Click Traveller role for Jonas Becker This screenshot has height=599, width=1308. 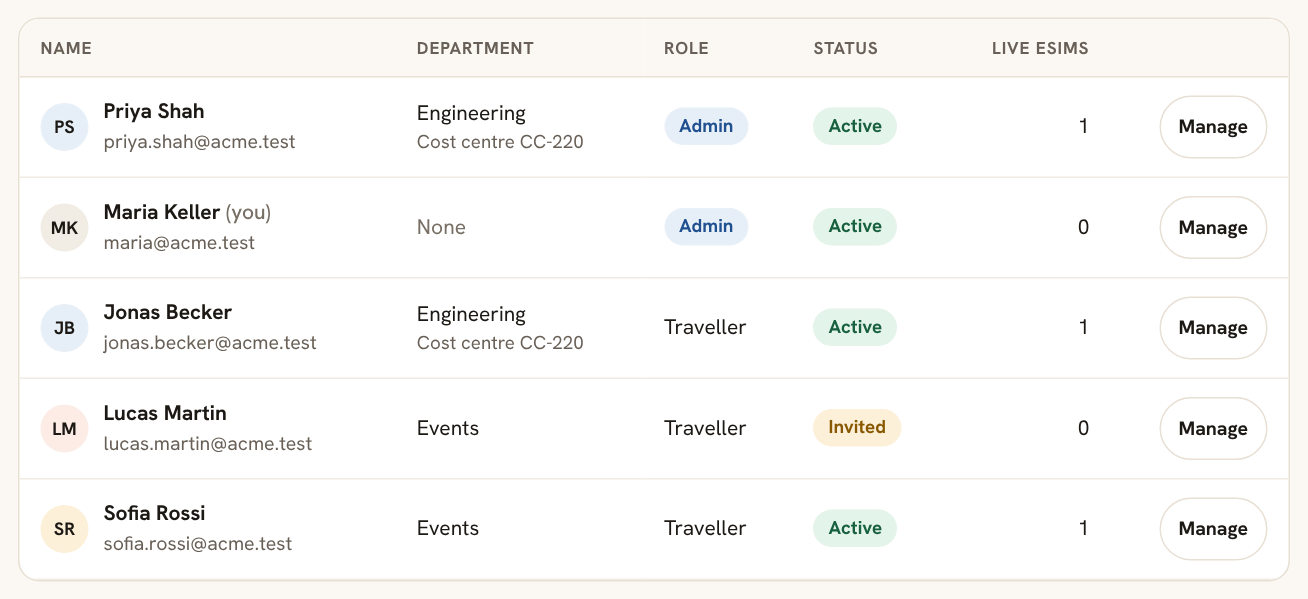[x=705, y=327]
